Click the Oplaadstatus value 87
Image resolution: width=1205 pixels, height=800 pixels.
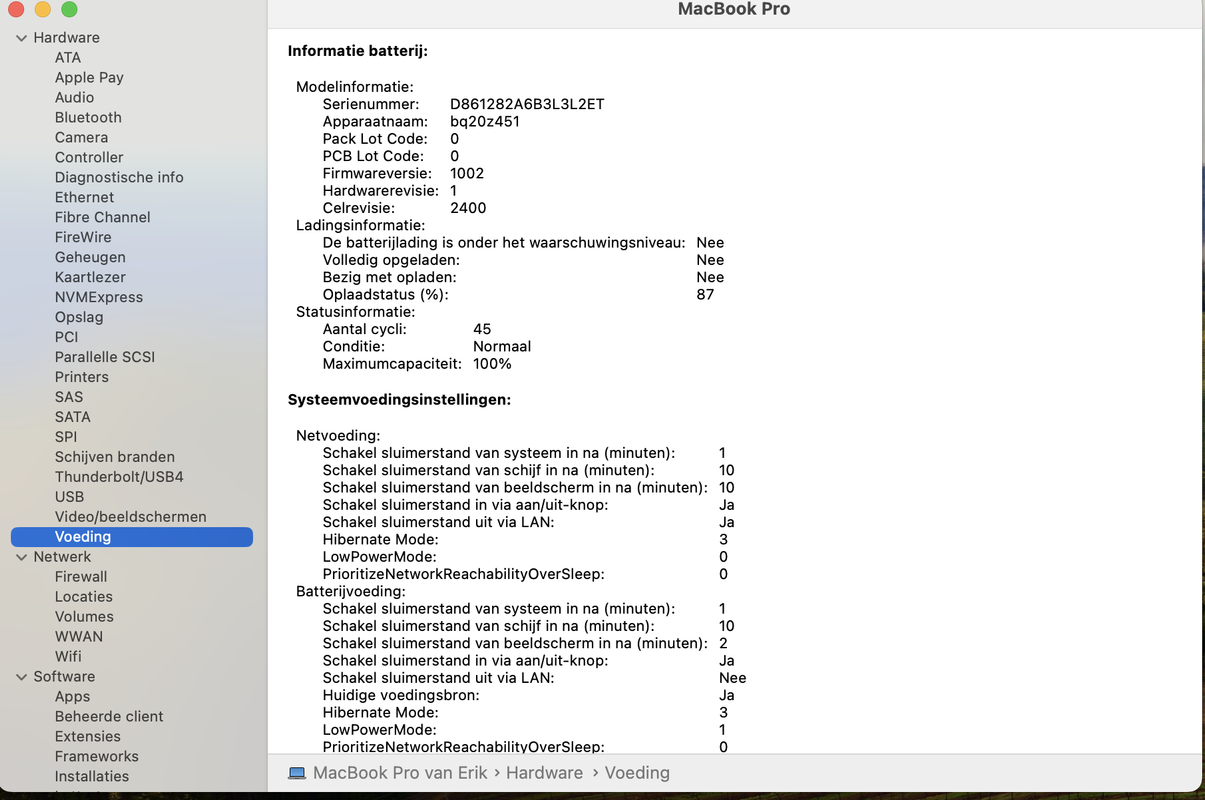[x=705, y=295]
